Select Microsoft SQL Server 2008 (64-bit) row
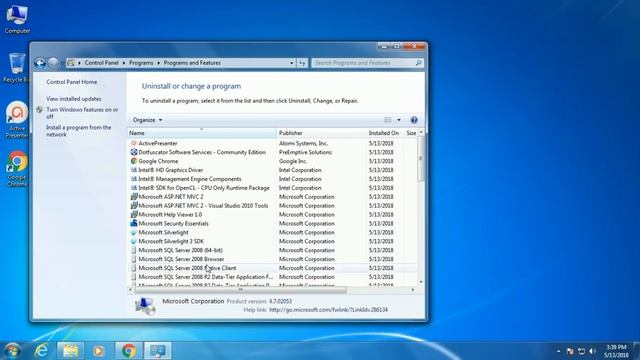The height and width of the screenshot is (360, 640). (x=272, y=250)
